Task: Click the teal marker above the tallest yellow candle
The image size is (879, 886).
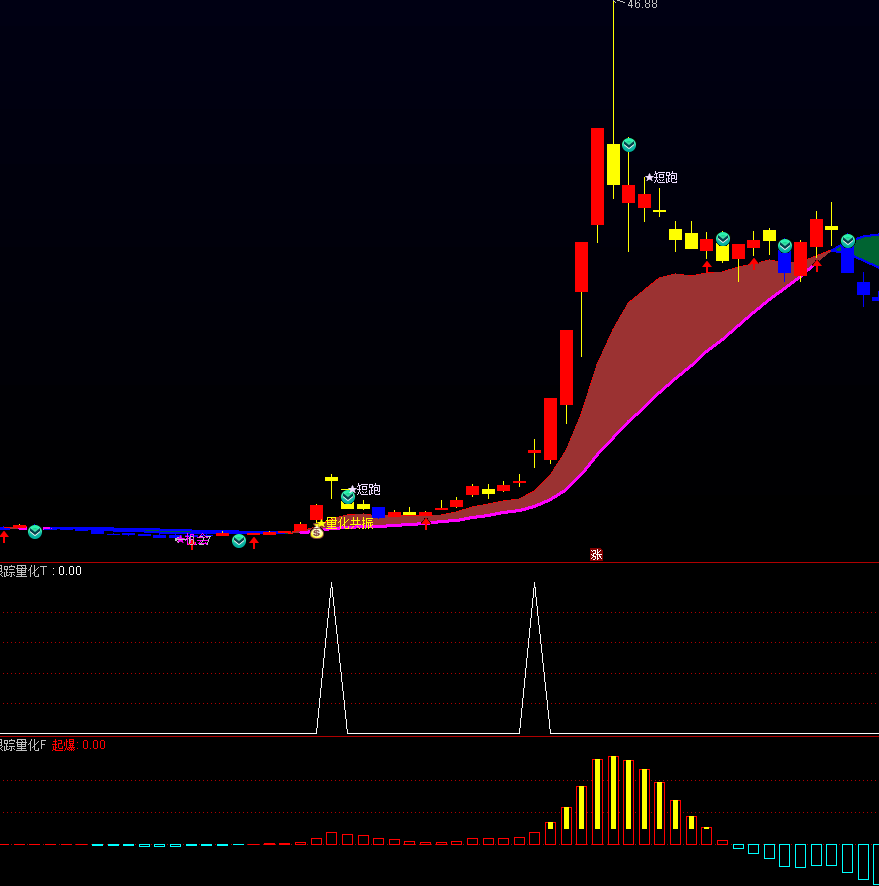Action: coord(629,145)
